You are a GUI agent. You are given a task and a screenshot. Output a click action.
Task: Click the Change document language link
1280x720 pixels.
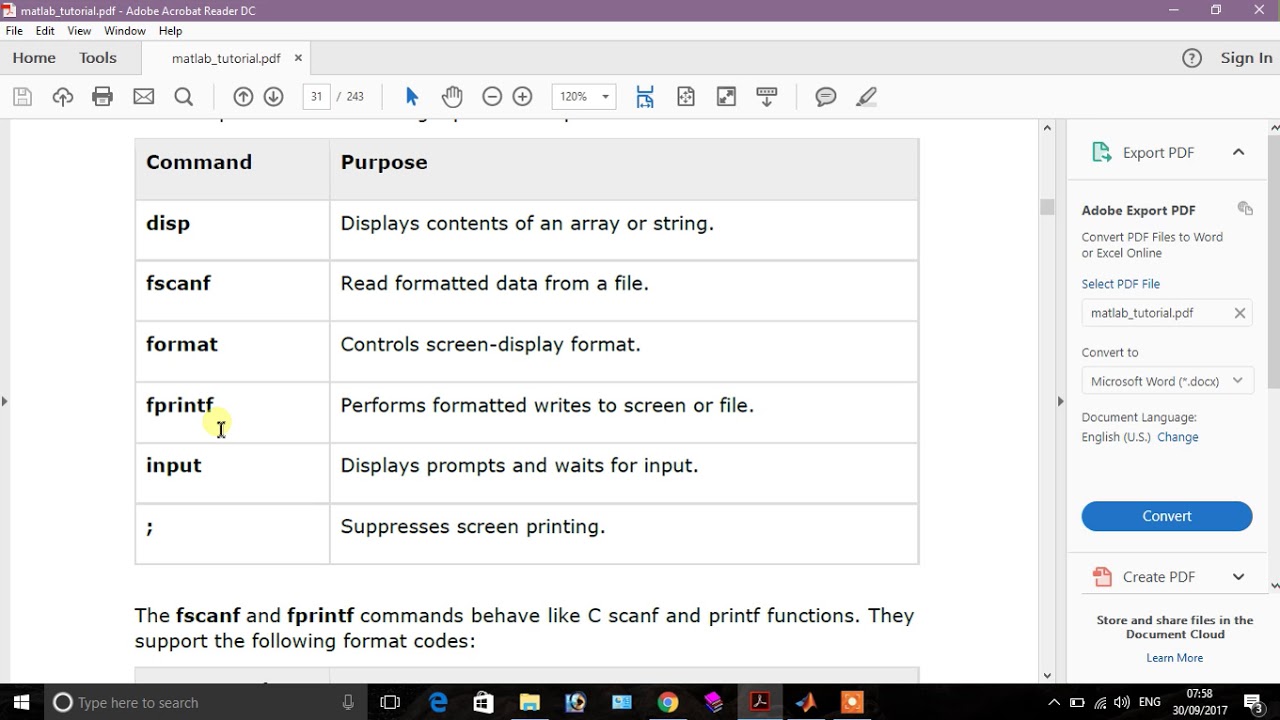pyautogui.click(x=1178, y=437)
